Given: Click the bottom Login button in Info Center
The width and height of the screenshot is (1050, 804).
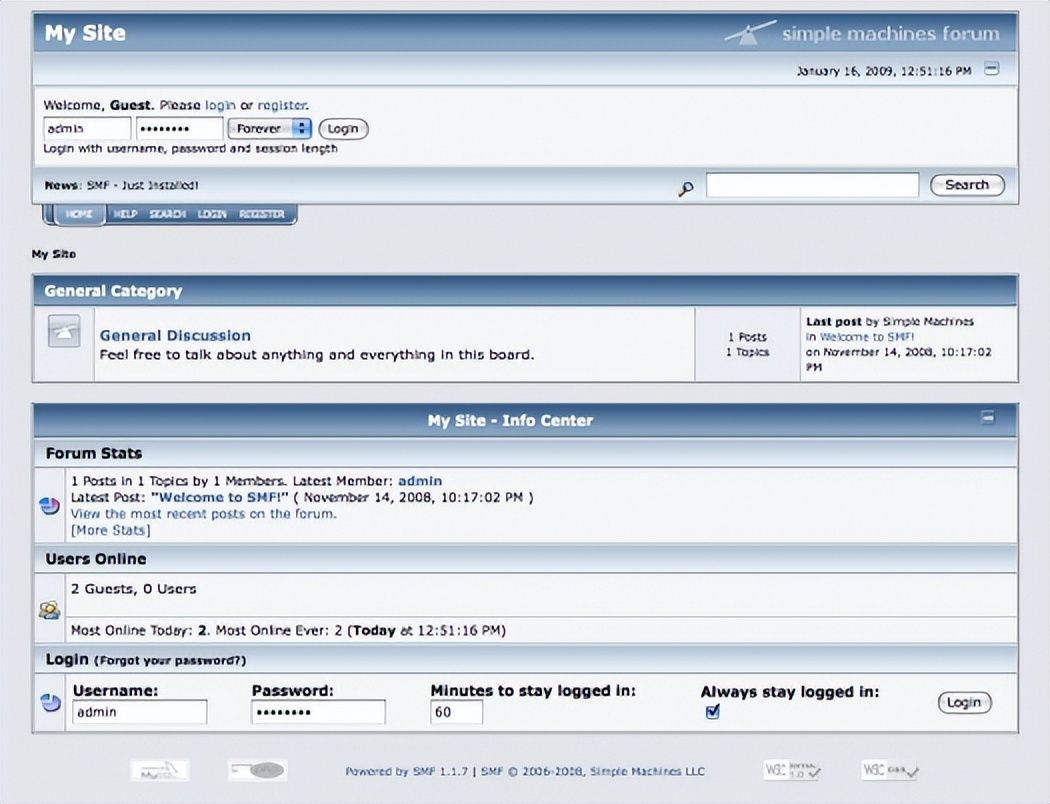Looking at the screenshot, I should coord(964,702).
